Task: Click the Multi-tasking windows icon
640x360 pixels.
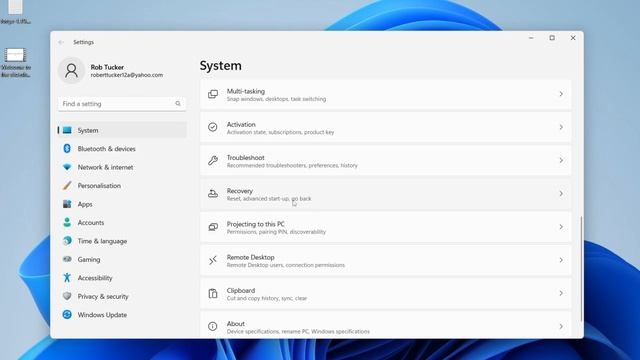Action: coord(213,94)
